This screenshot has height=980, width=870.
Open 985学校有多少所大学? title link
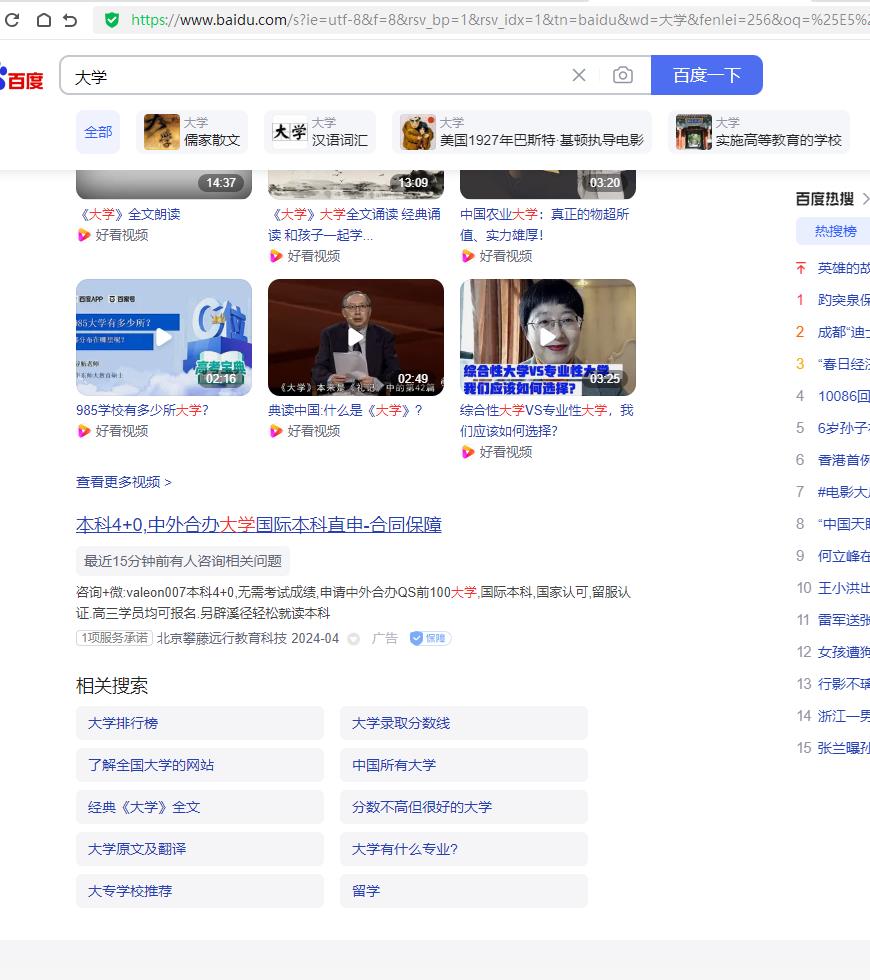[142, 410]
